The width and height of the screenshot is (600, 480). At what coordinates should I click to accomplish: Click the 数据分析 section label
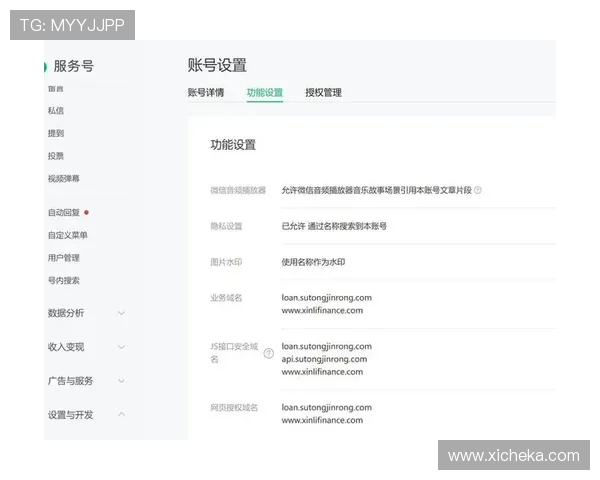(66, 313)
